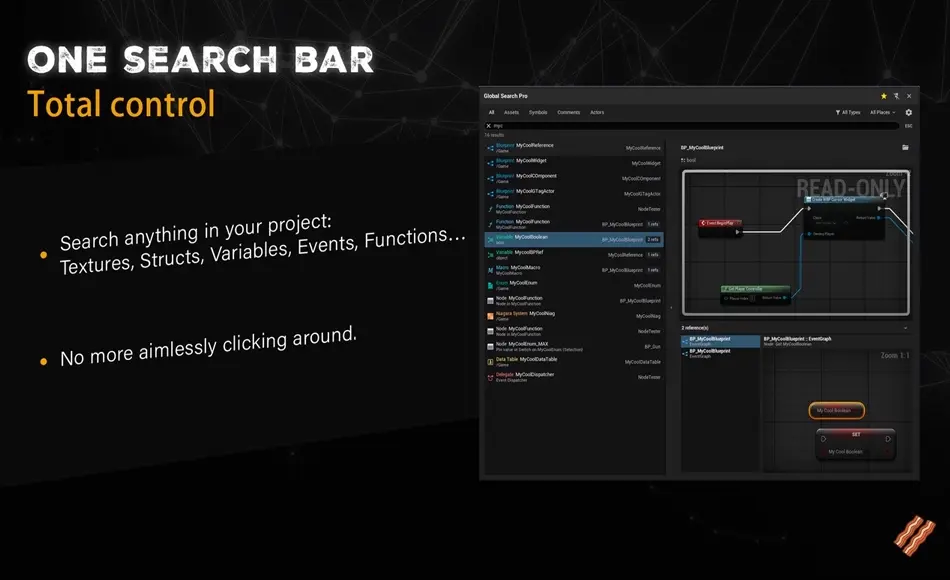
Task: Click the 2 refs badge on MyCoolBoolean
Action: click(653, 239)
